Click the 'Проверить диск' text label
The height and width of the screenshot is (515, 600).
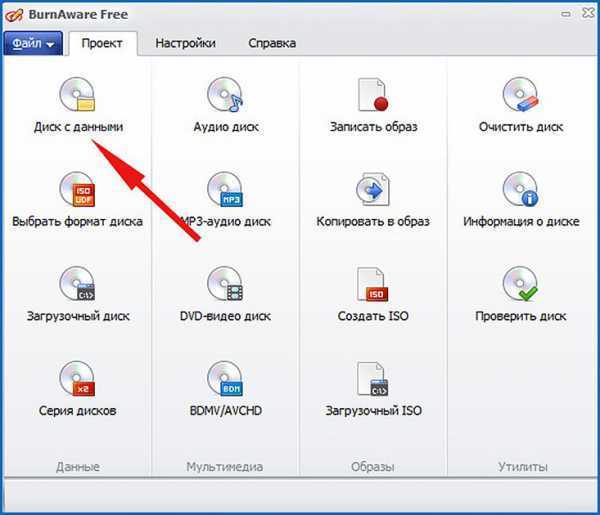click(521, 316)
